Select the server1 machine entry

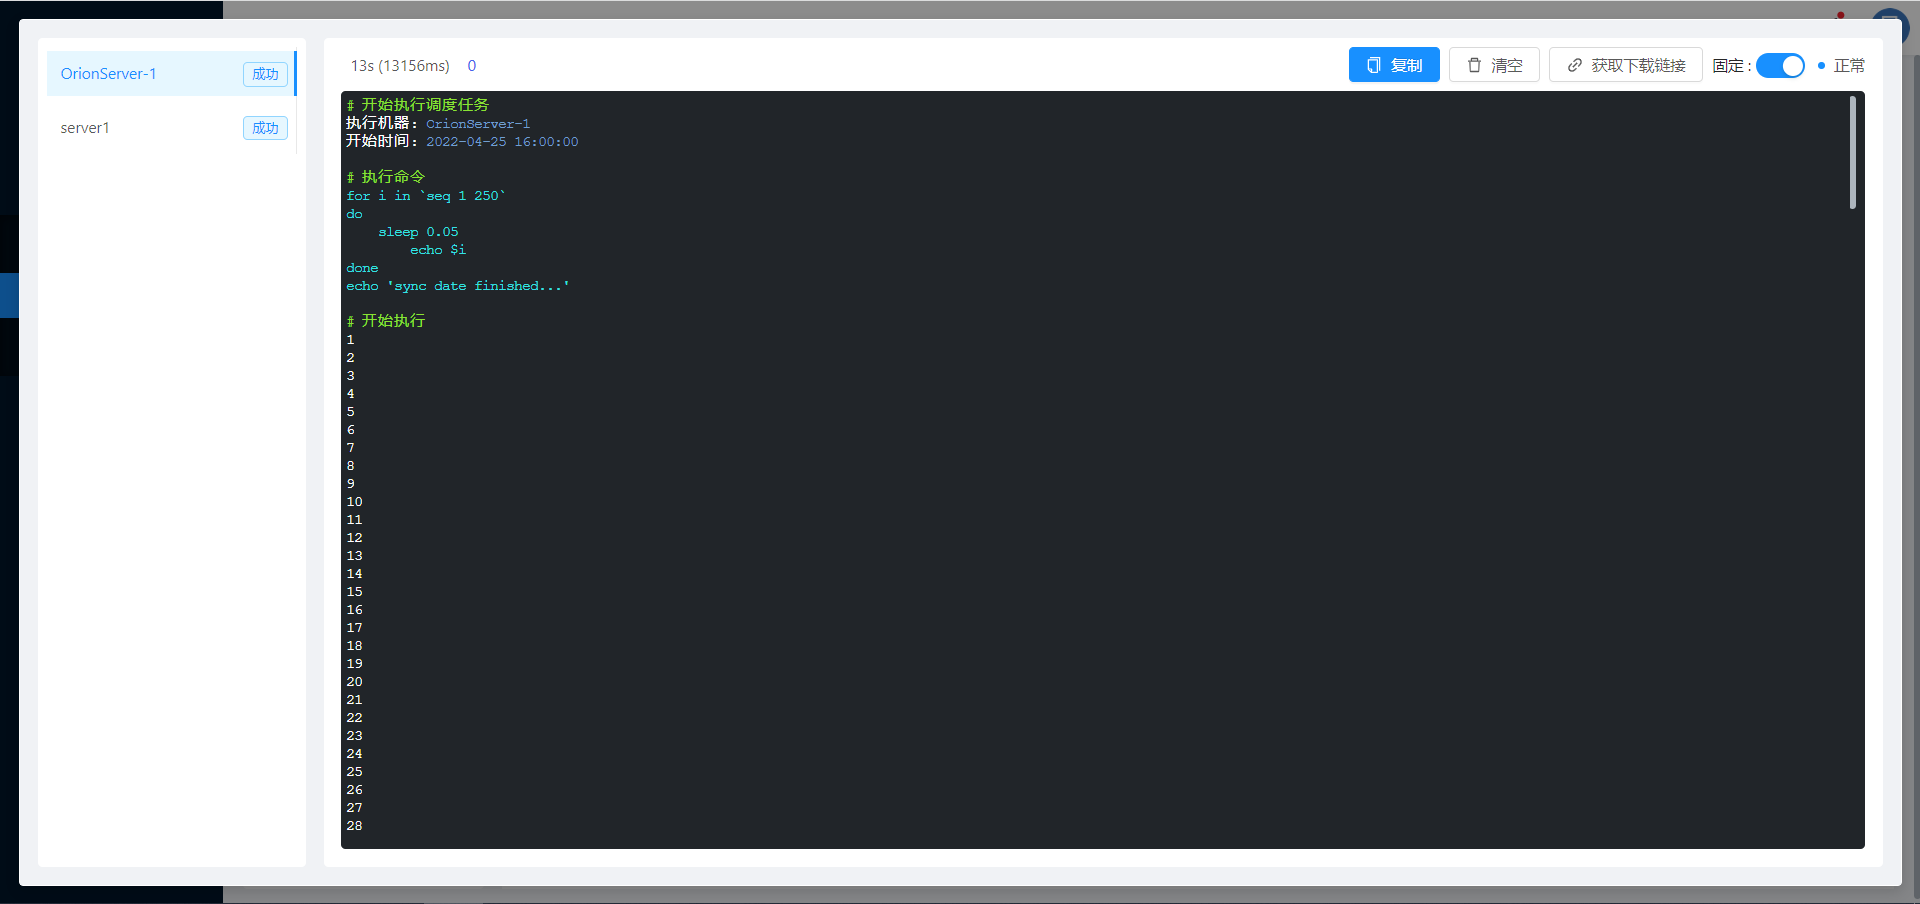[x=171, y=128]
